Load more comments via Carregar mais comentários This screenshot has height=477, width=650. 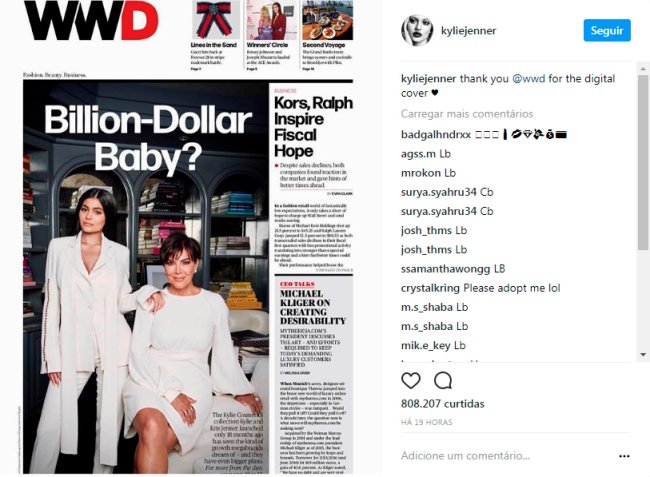(467, 114)
